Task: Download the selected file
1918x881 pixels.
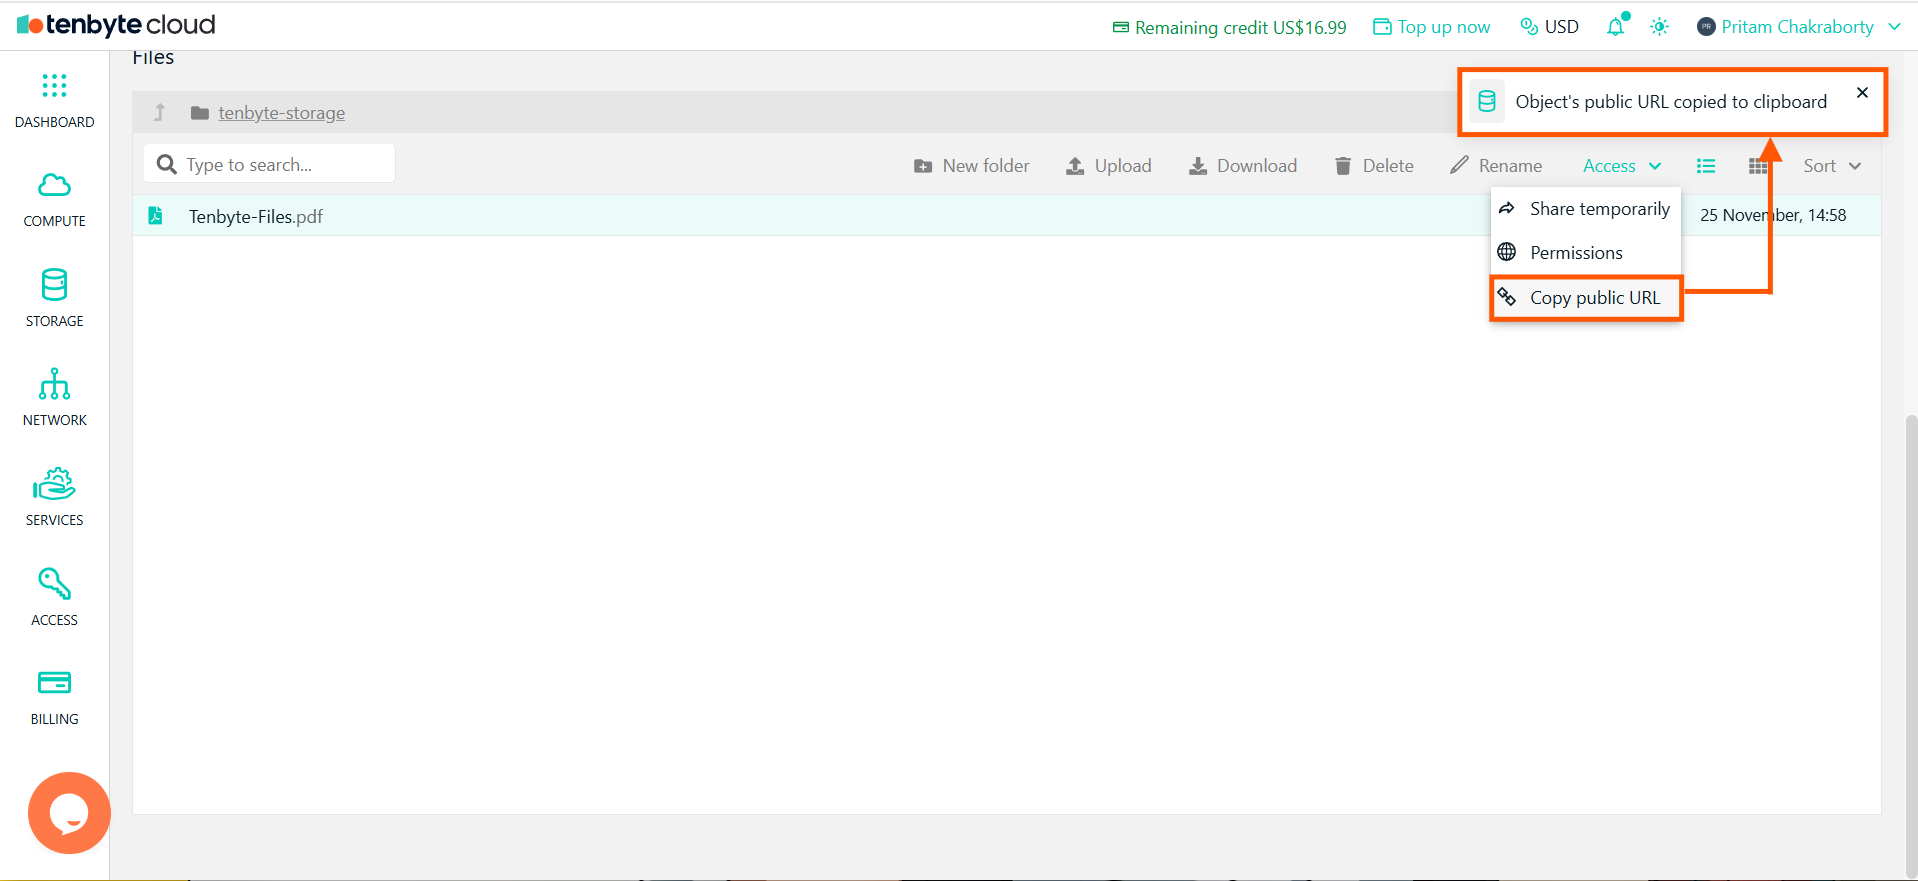Action: coord(1242,166)
